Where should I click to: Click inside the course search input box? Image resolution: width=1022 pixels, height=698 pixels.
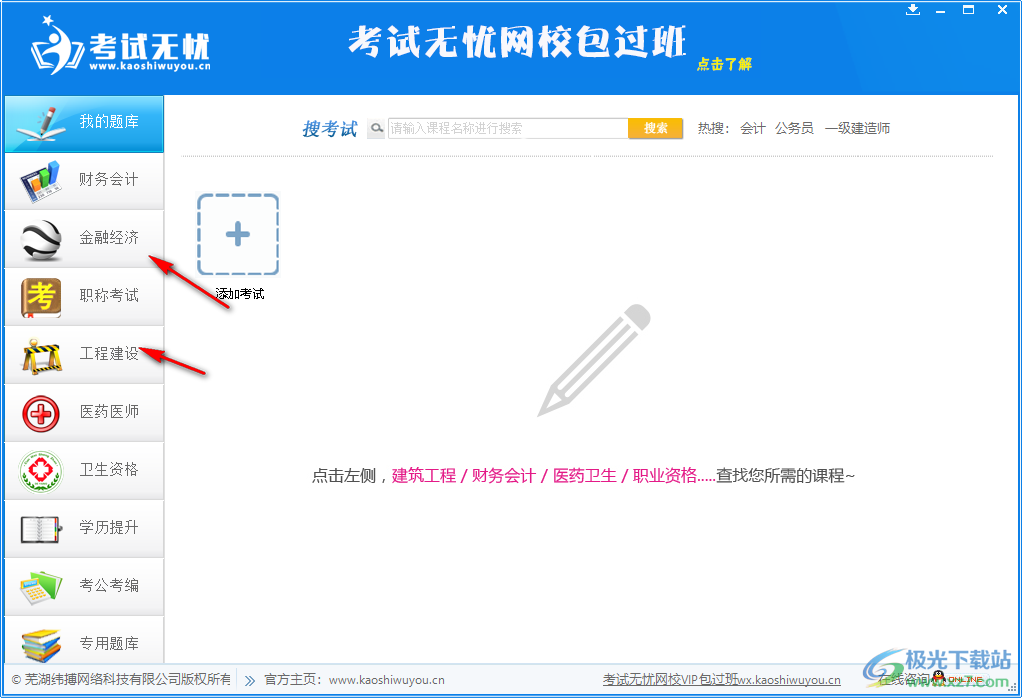click(x=500, y=128)
